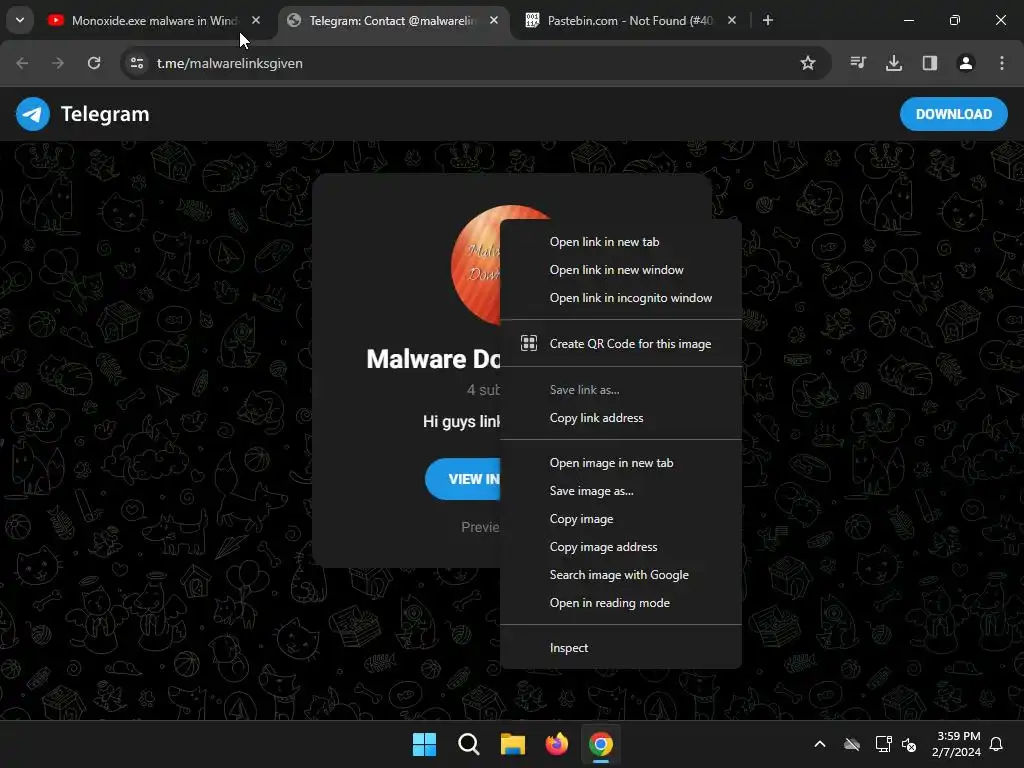1024x768 pixels.
Task: Select the Telegram Contact tab
Action: (x=392, y=21)
